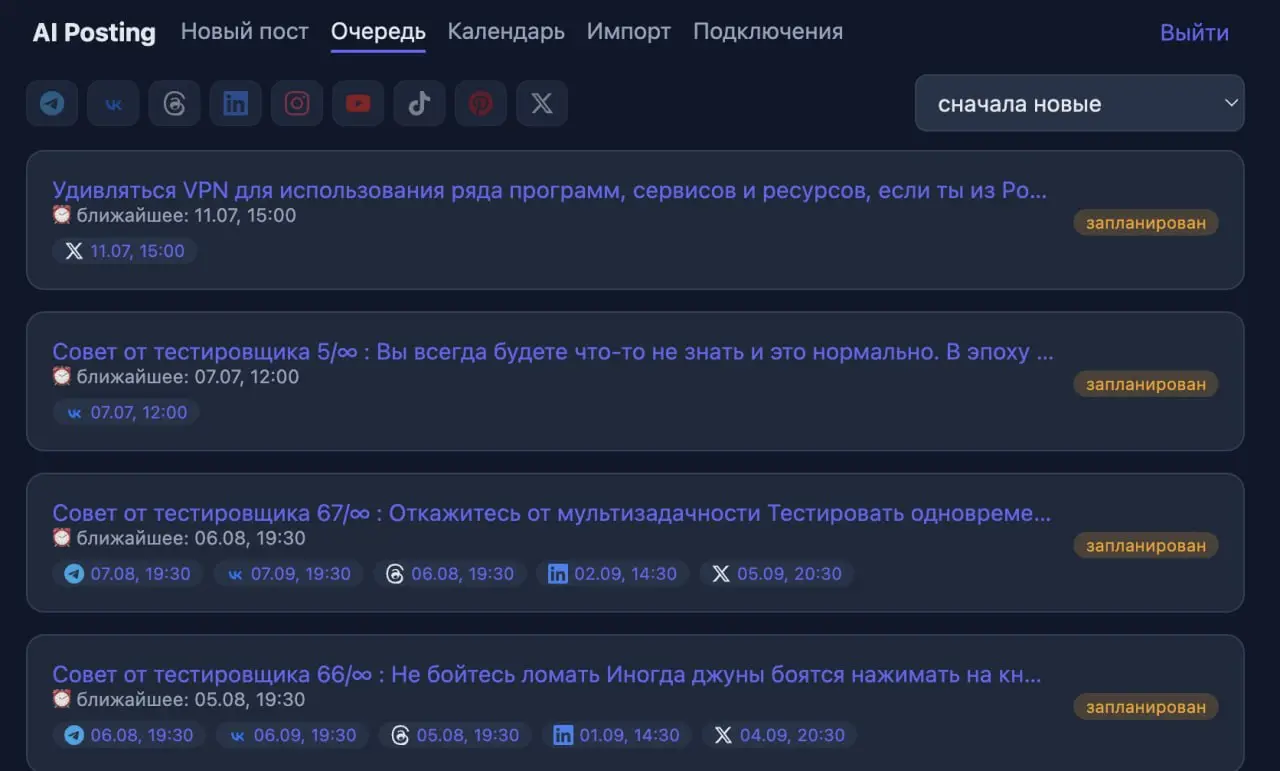Filter queue by YouTube icon
This screenshot has width=1280, height=771.
pyautogui.click(x=358, y=104)
